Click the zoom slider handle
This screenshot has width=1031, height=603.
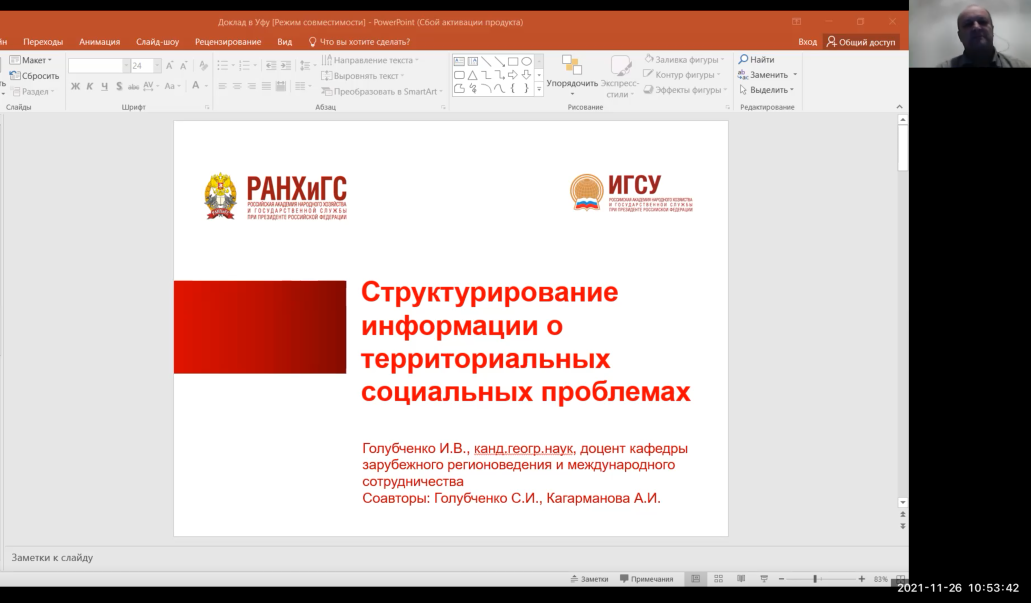click(x=815, y=579)
